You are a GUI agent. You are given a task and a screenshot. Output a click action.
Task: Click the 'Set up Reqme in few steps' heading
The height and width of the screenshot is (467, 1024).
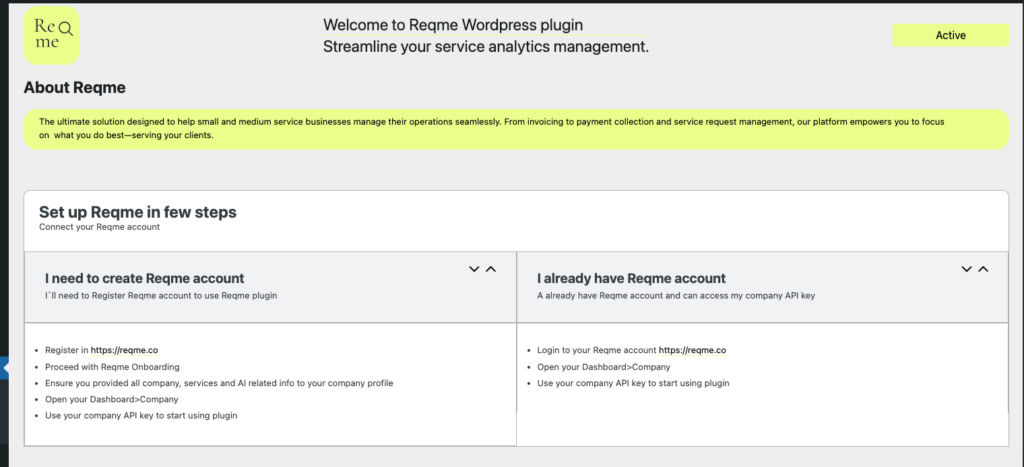pos(138,212)
